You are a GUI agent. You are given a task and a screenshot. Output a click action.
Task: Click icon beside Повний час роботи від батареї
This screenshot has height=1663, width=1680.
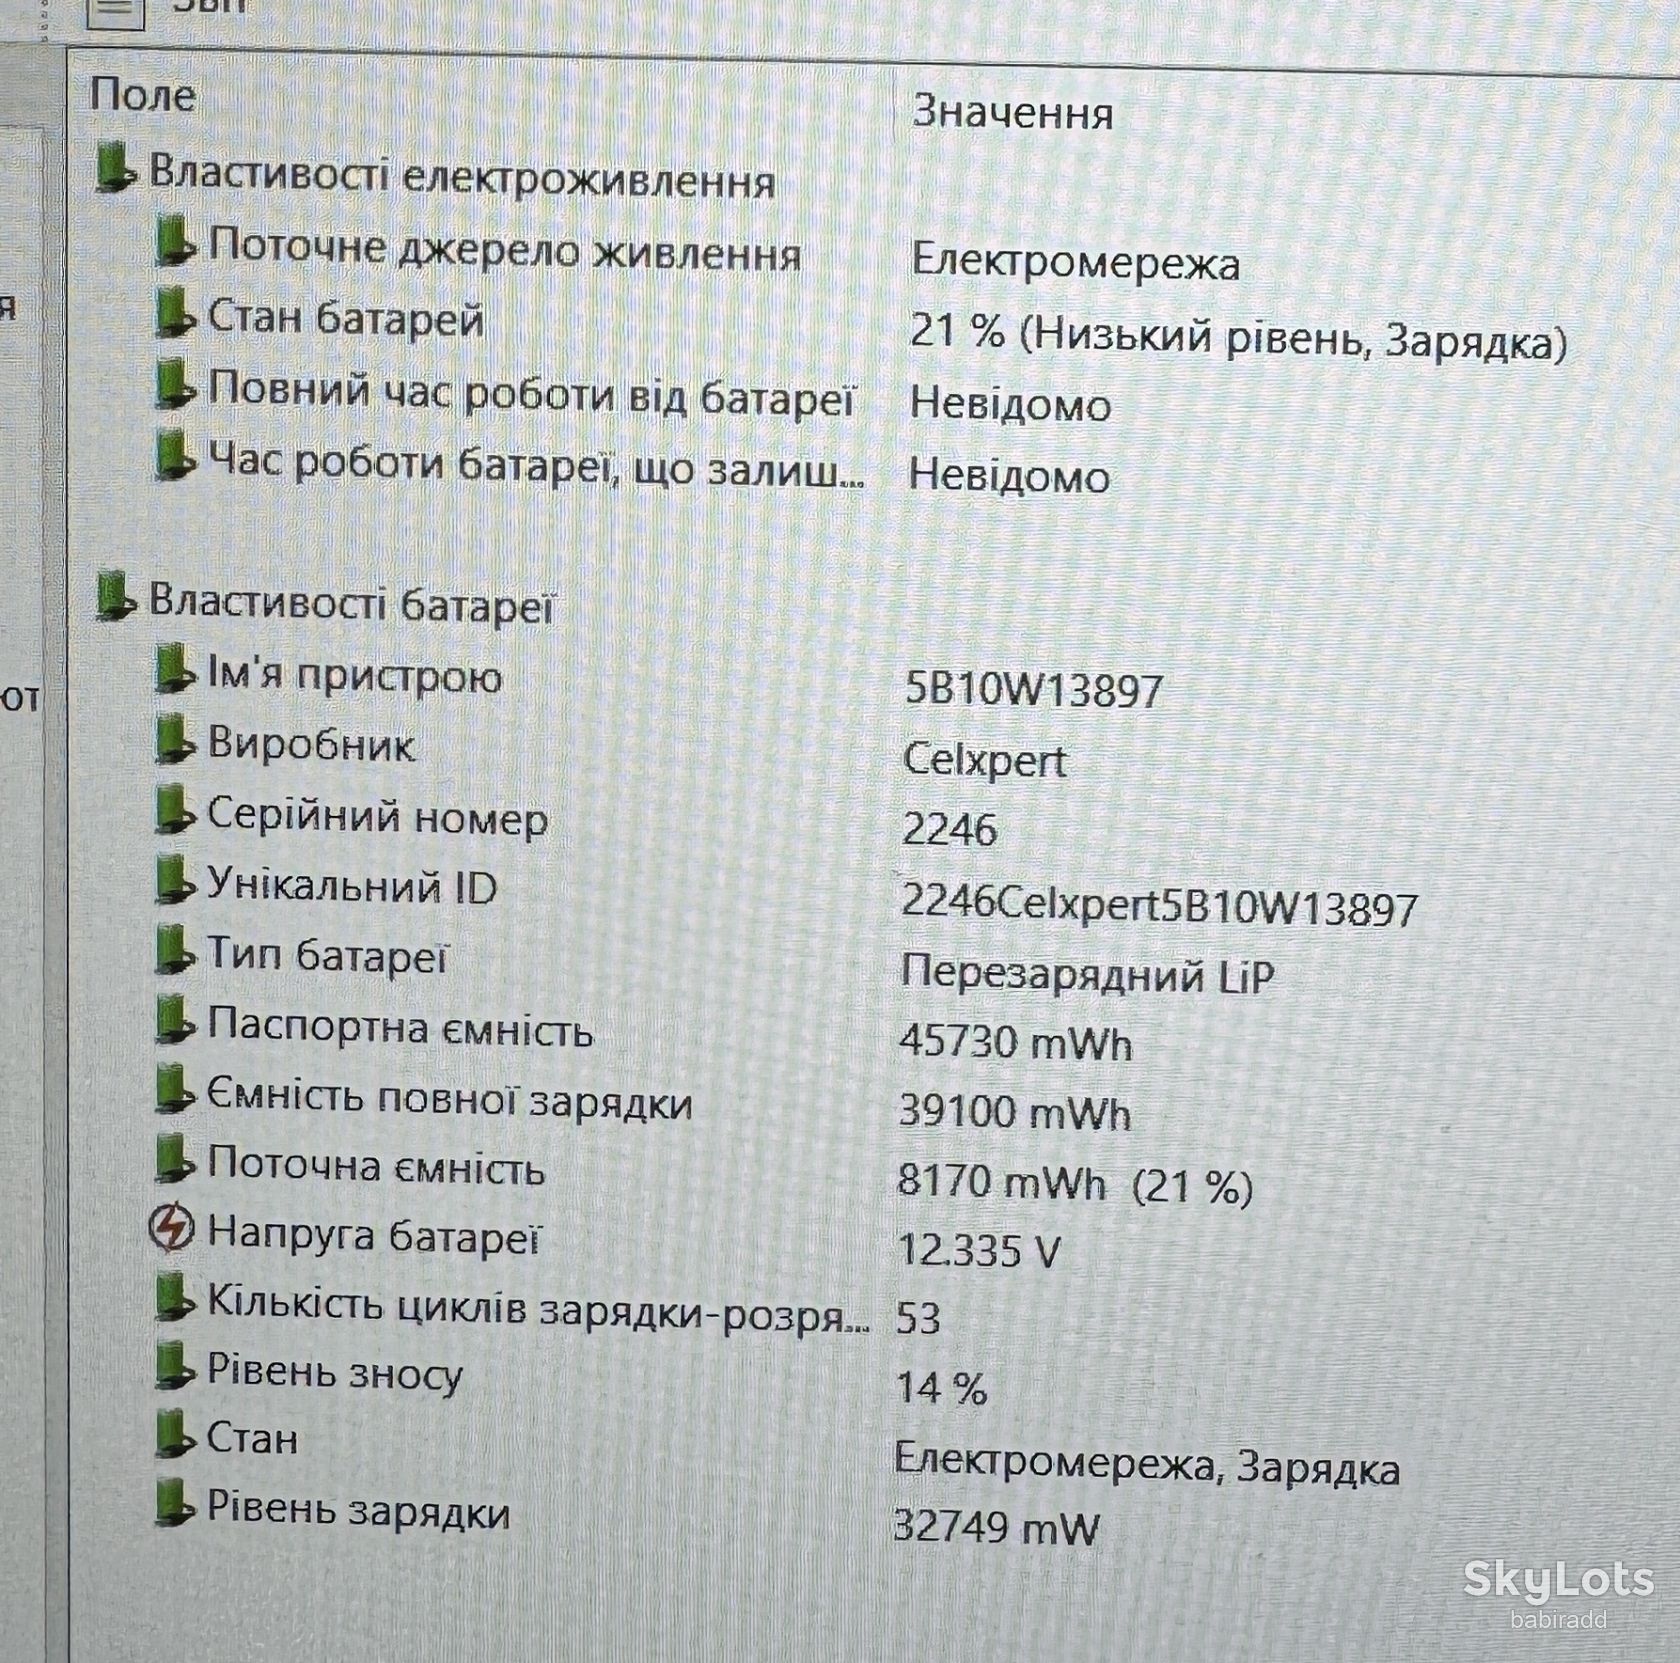tap(175, 386)
